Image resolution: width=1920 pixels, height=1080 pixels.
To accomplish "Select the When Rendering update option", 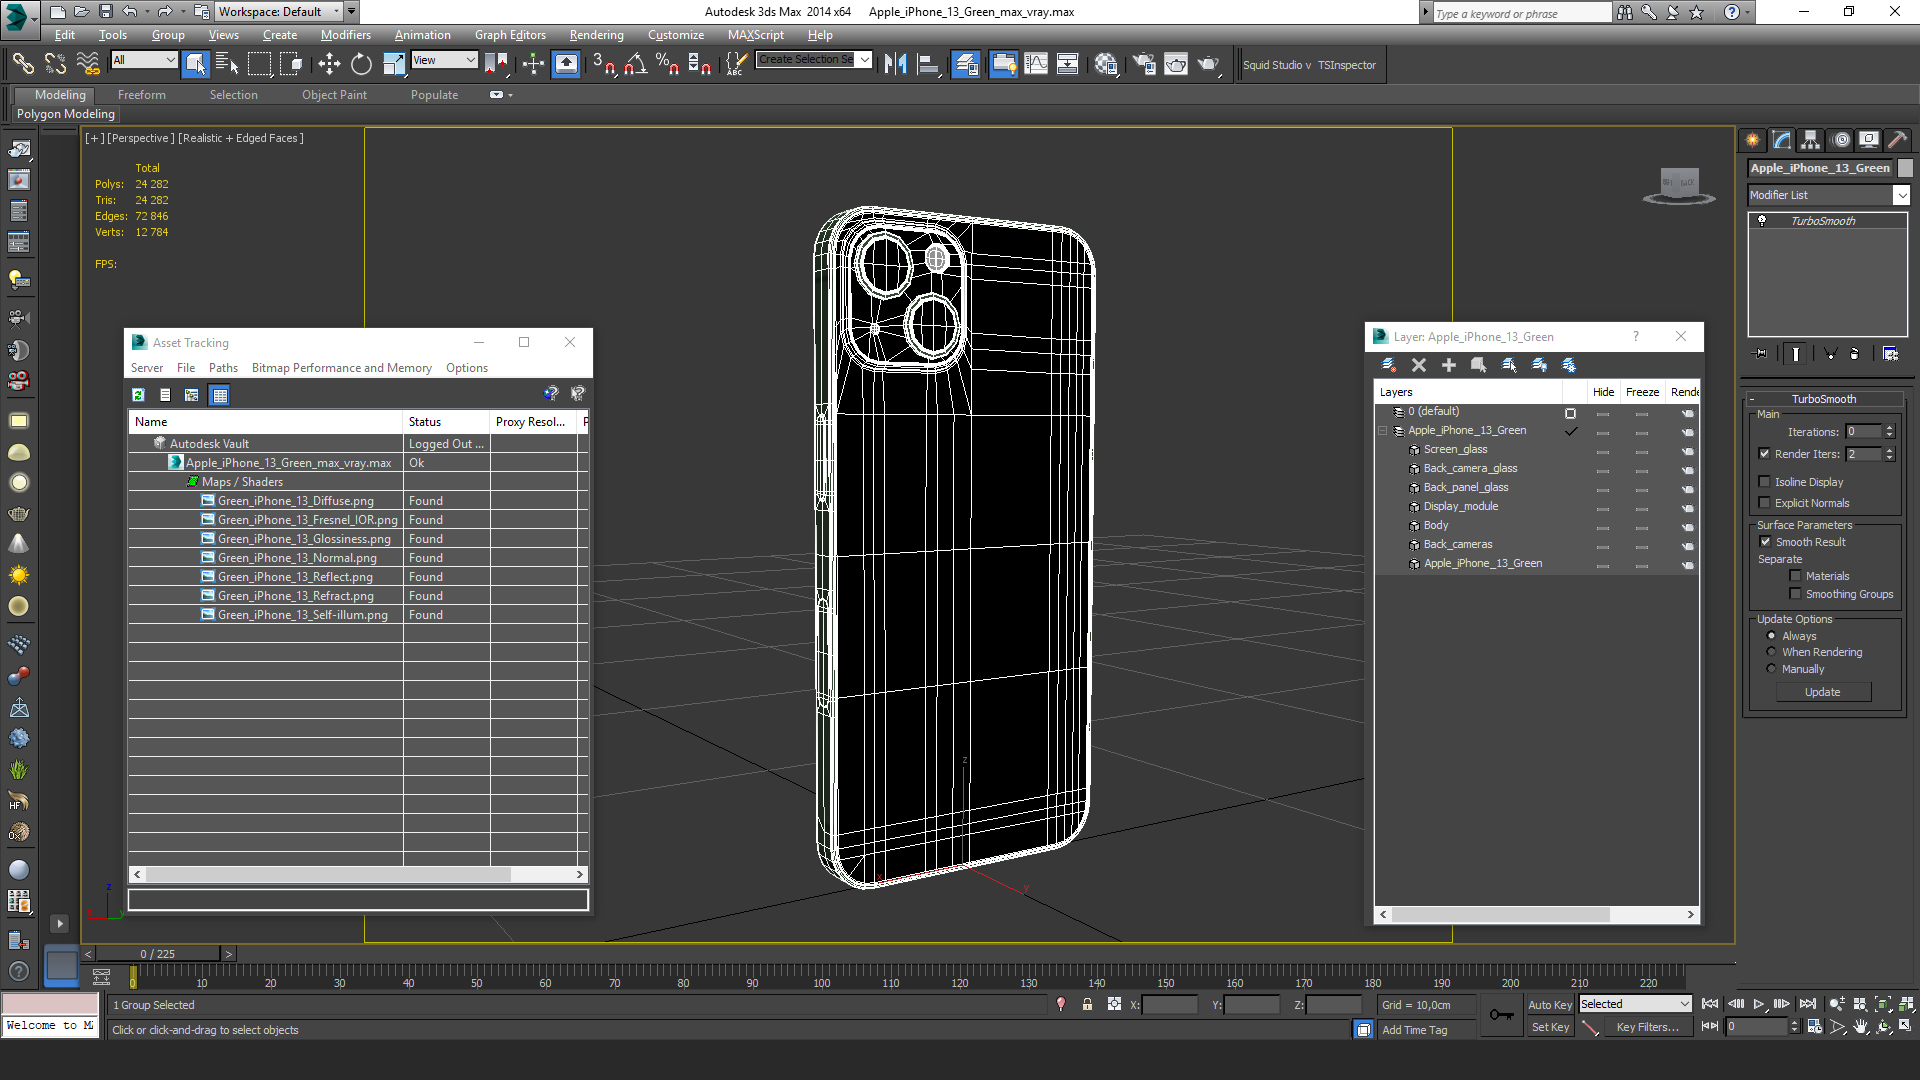I will pos(1771,652).
